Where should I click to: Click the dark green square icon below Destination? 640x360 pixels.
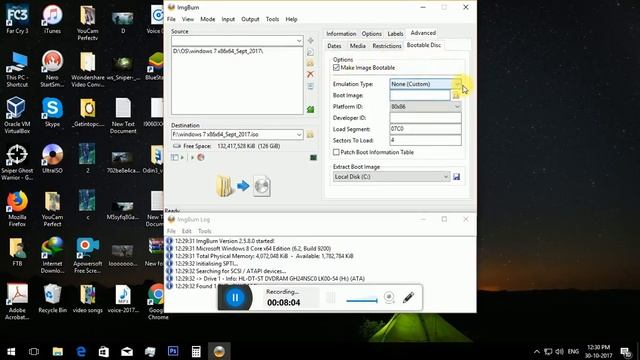(x=313, y=158)
